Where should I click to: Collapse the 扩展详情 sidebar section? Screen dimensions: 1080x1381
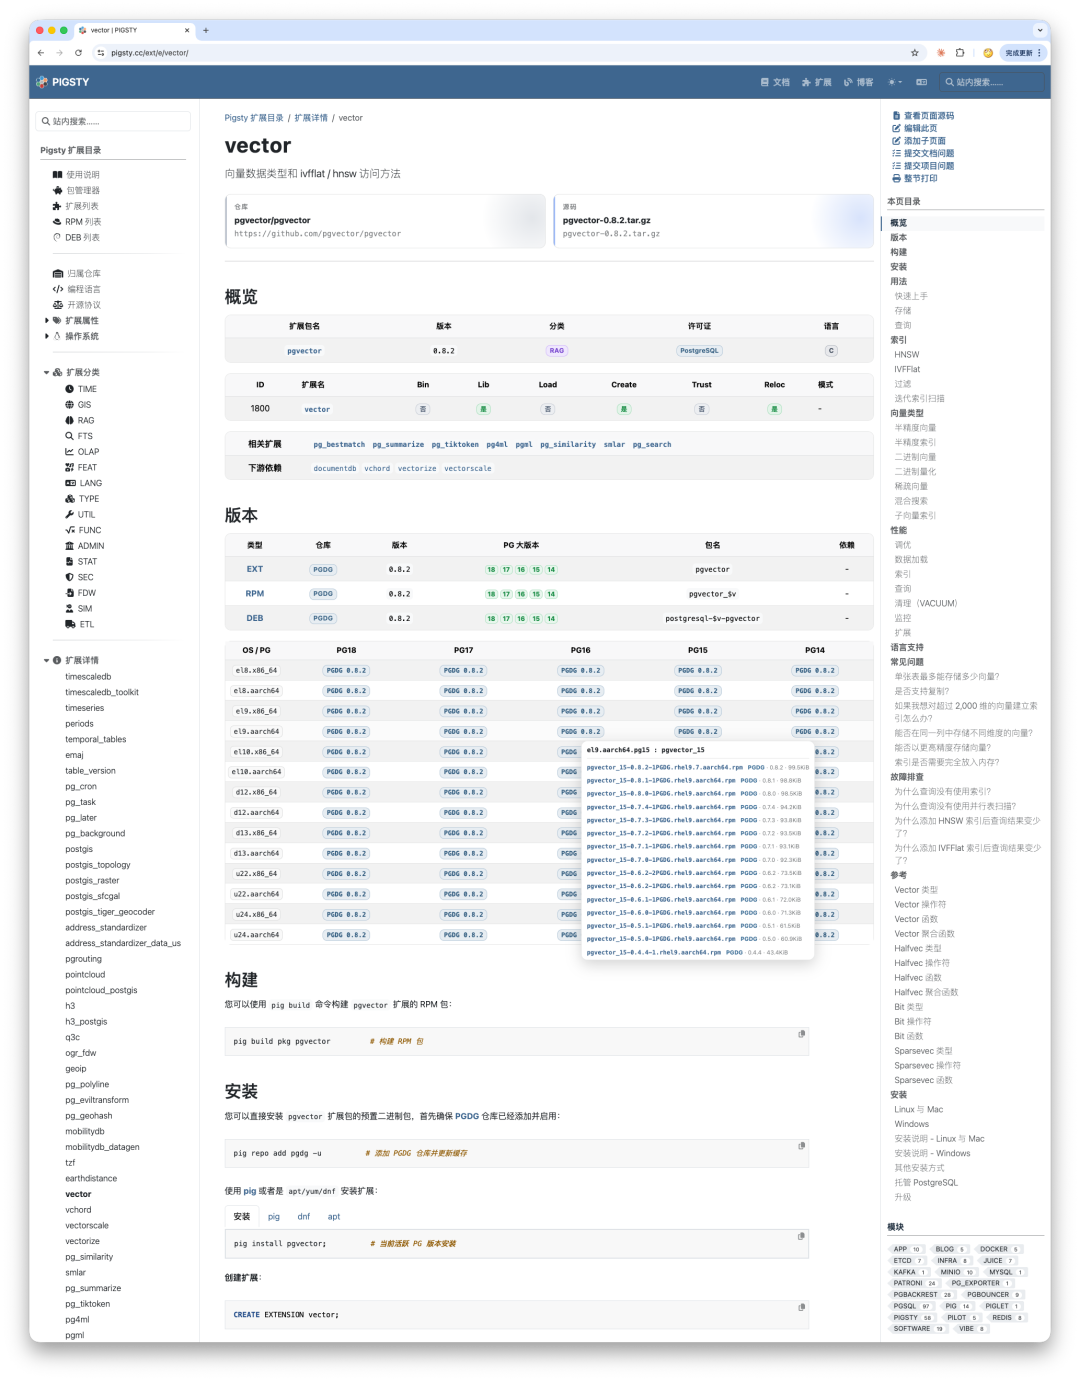point(47,661)
